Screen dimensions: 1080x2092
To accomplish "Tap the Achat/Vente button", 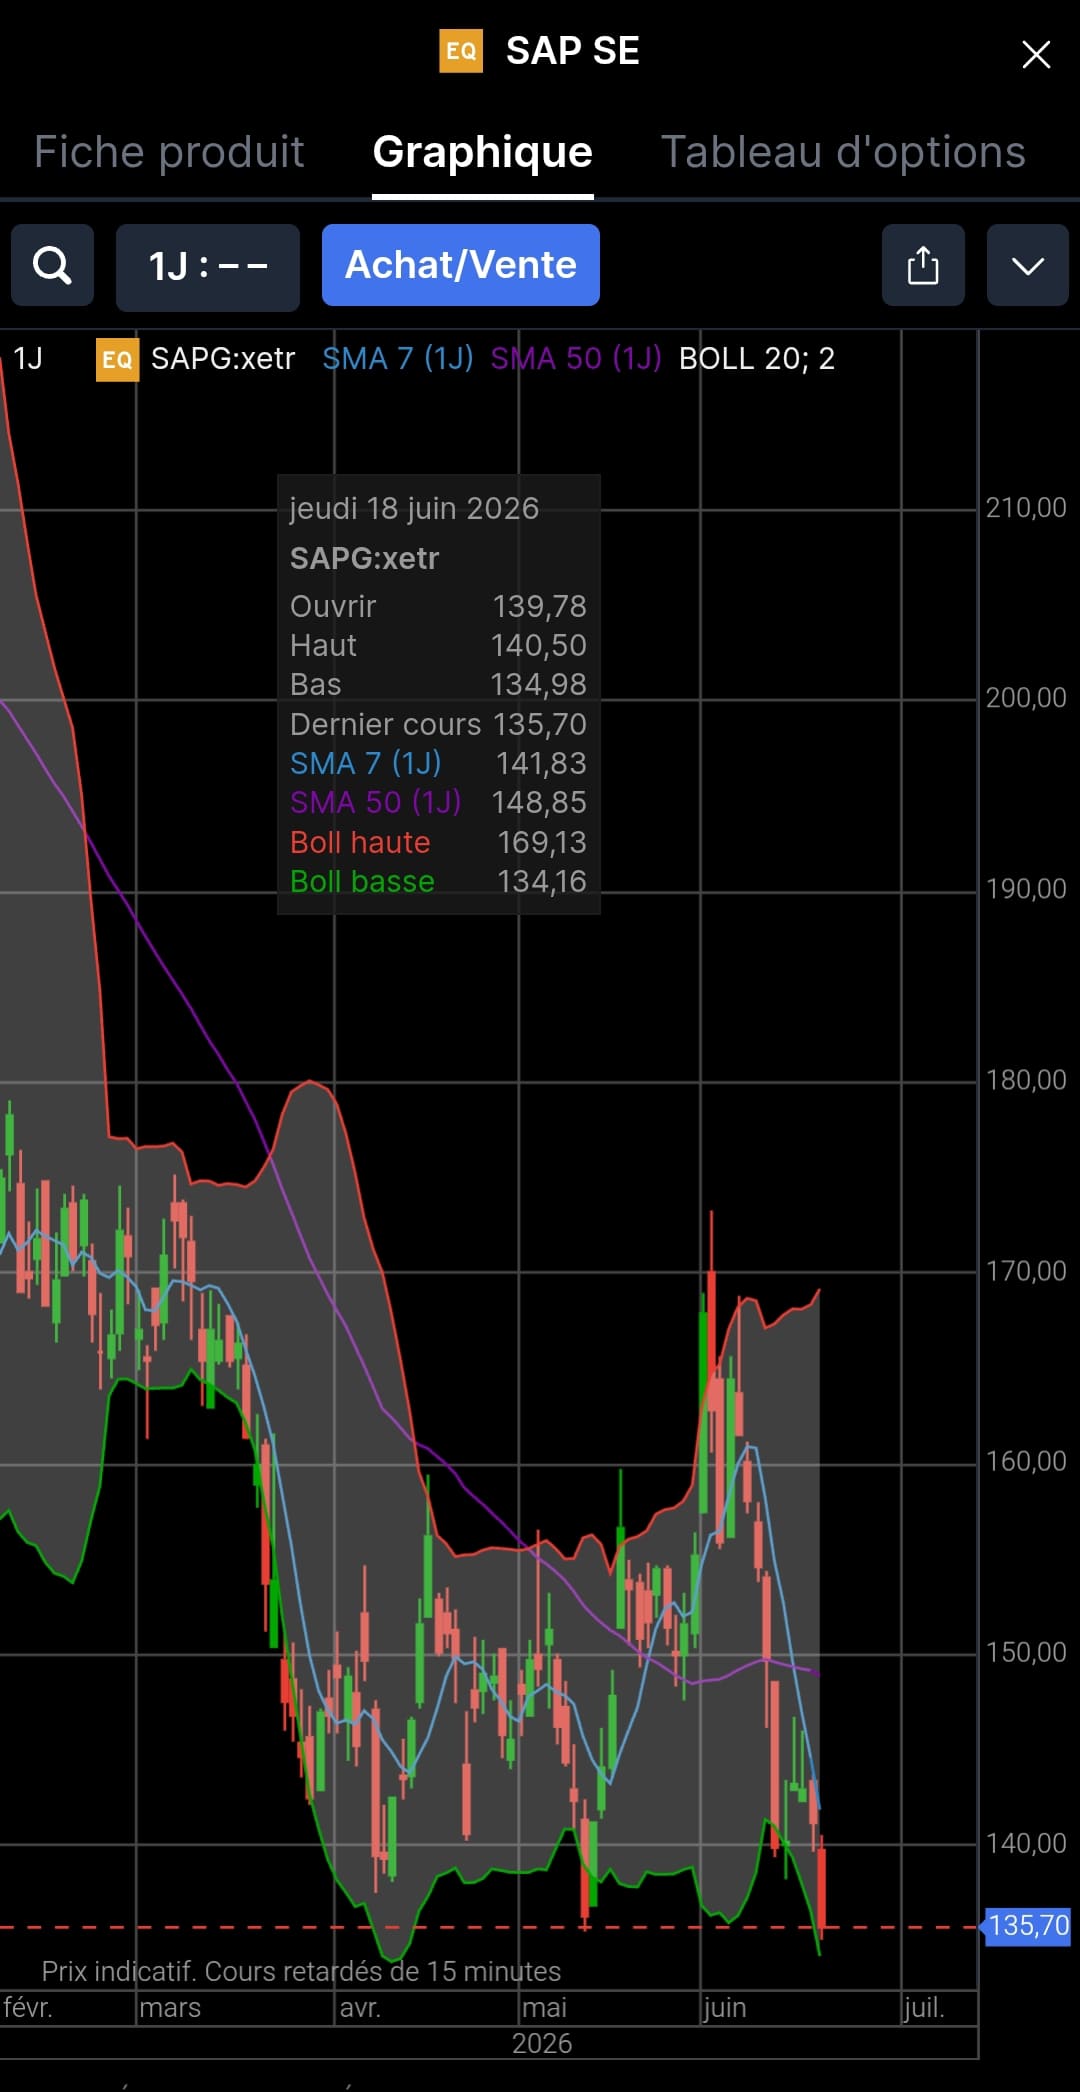I will coord(461,265).
